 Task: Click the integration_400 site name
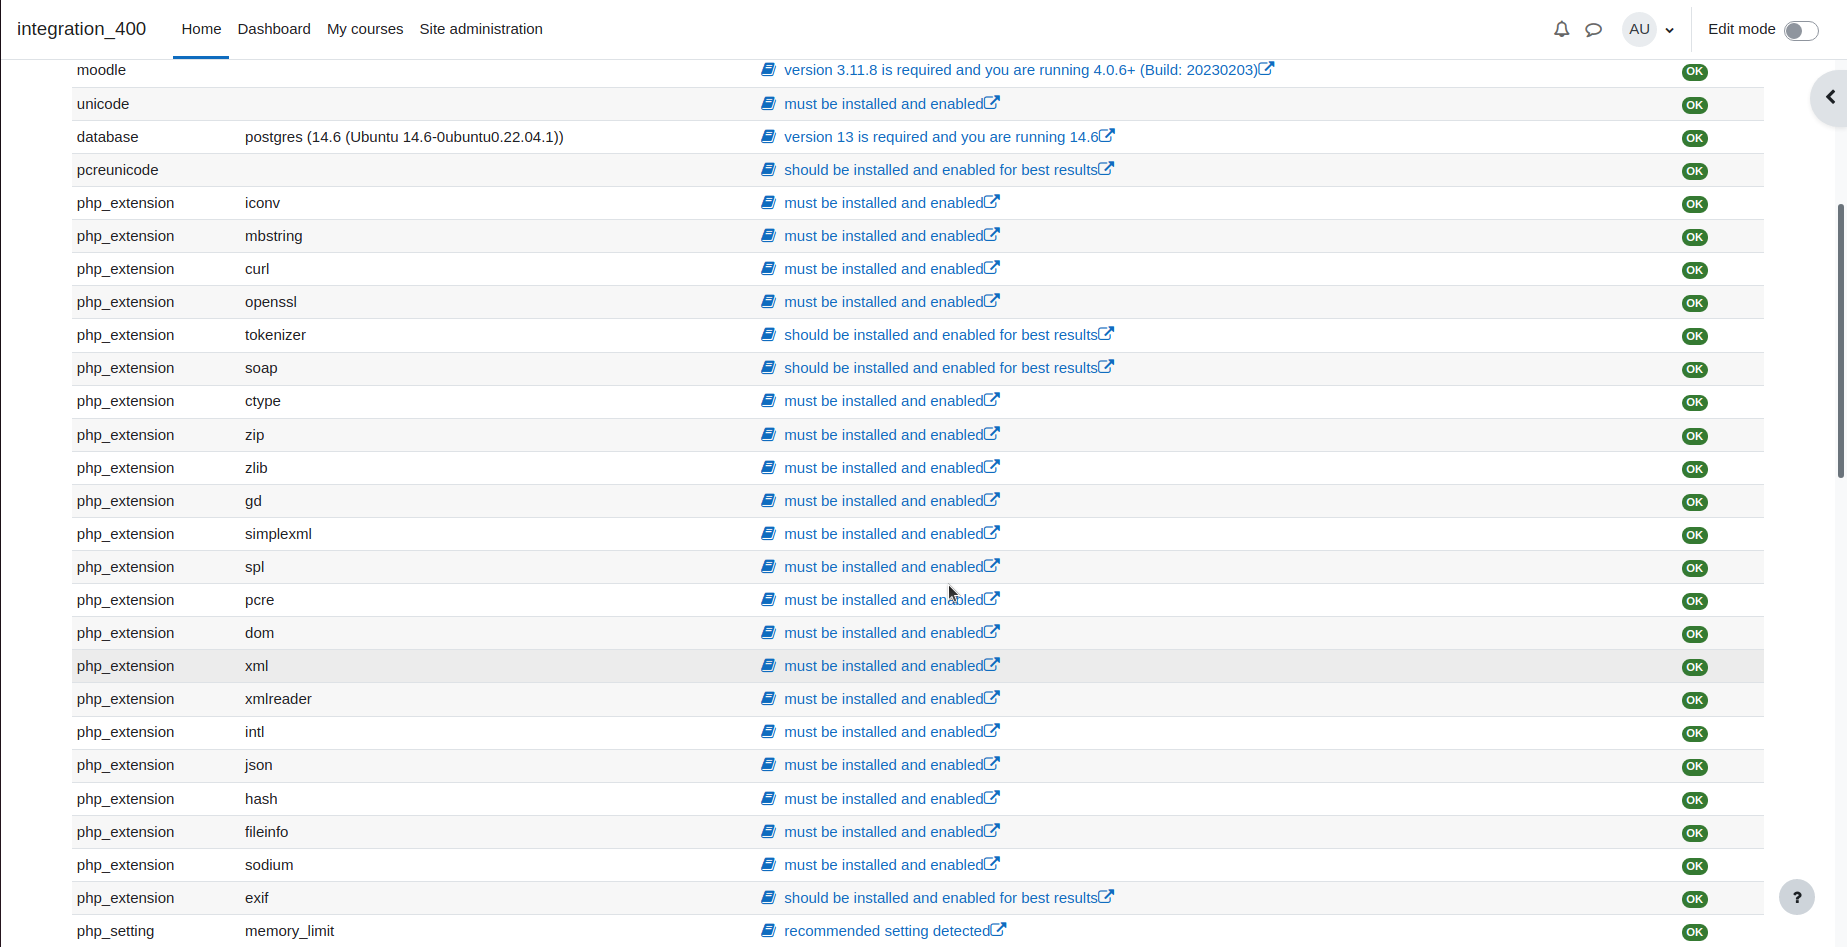82,29
